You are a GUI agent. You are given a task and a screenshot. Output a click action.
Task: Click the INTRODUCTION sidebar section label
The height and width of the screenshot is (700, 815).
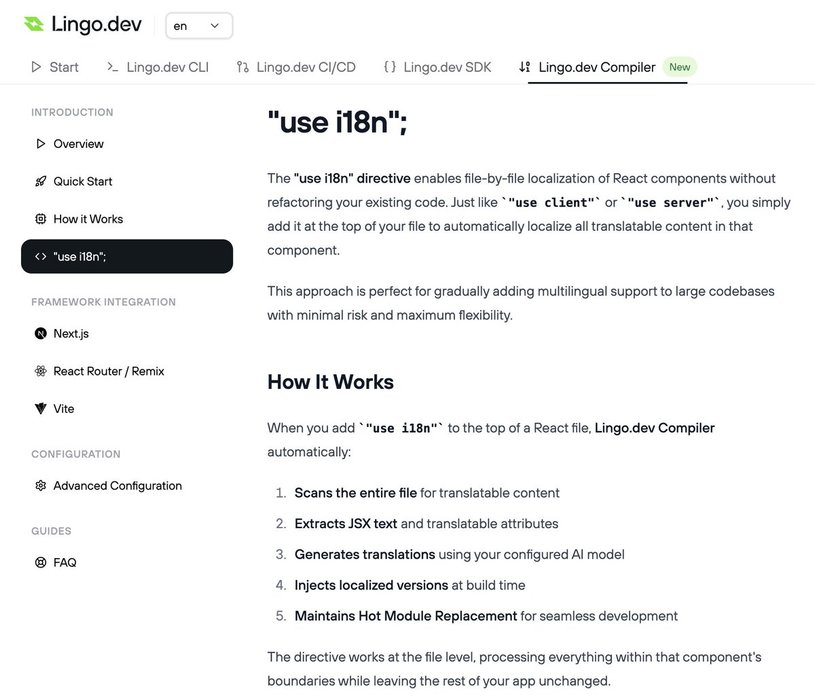point(72,112)
